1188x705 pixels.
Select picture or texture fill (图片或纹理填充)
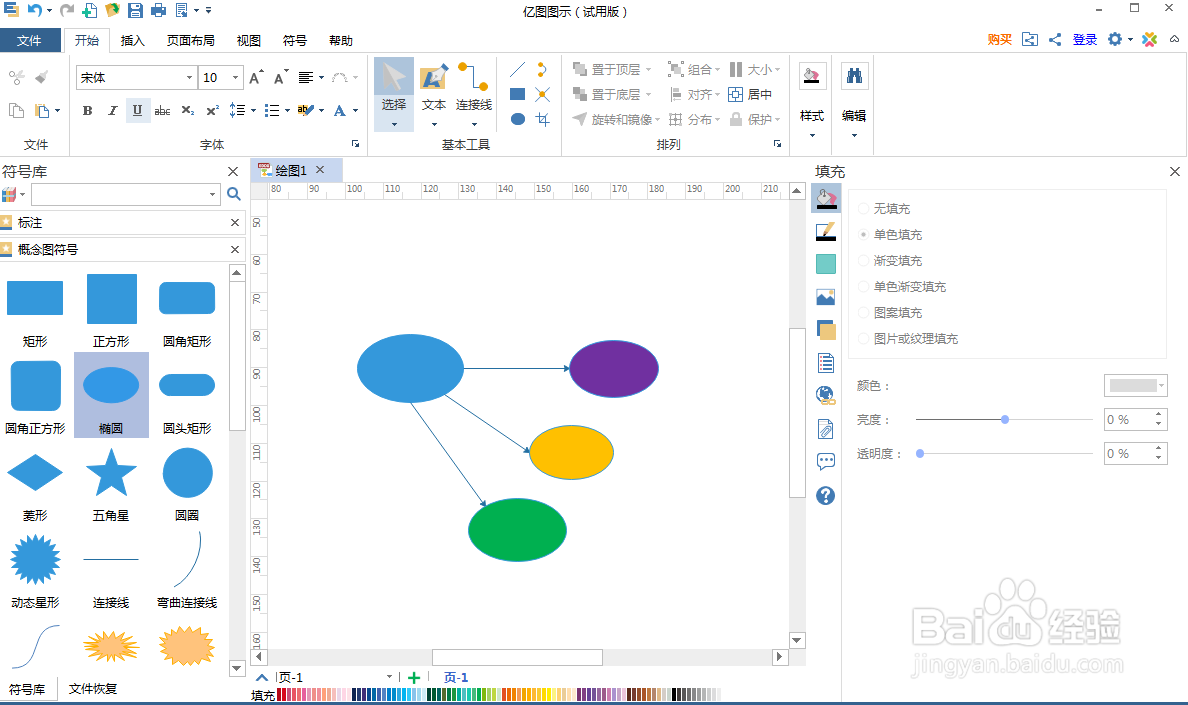[908, 338]
